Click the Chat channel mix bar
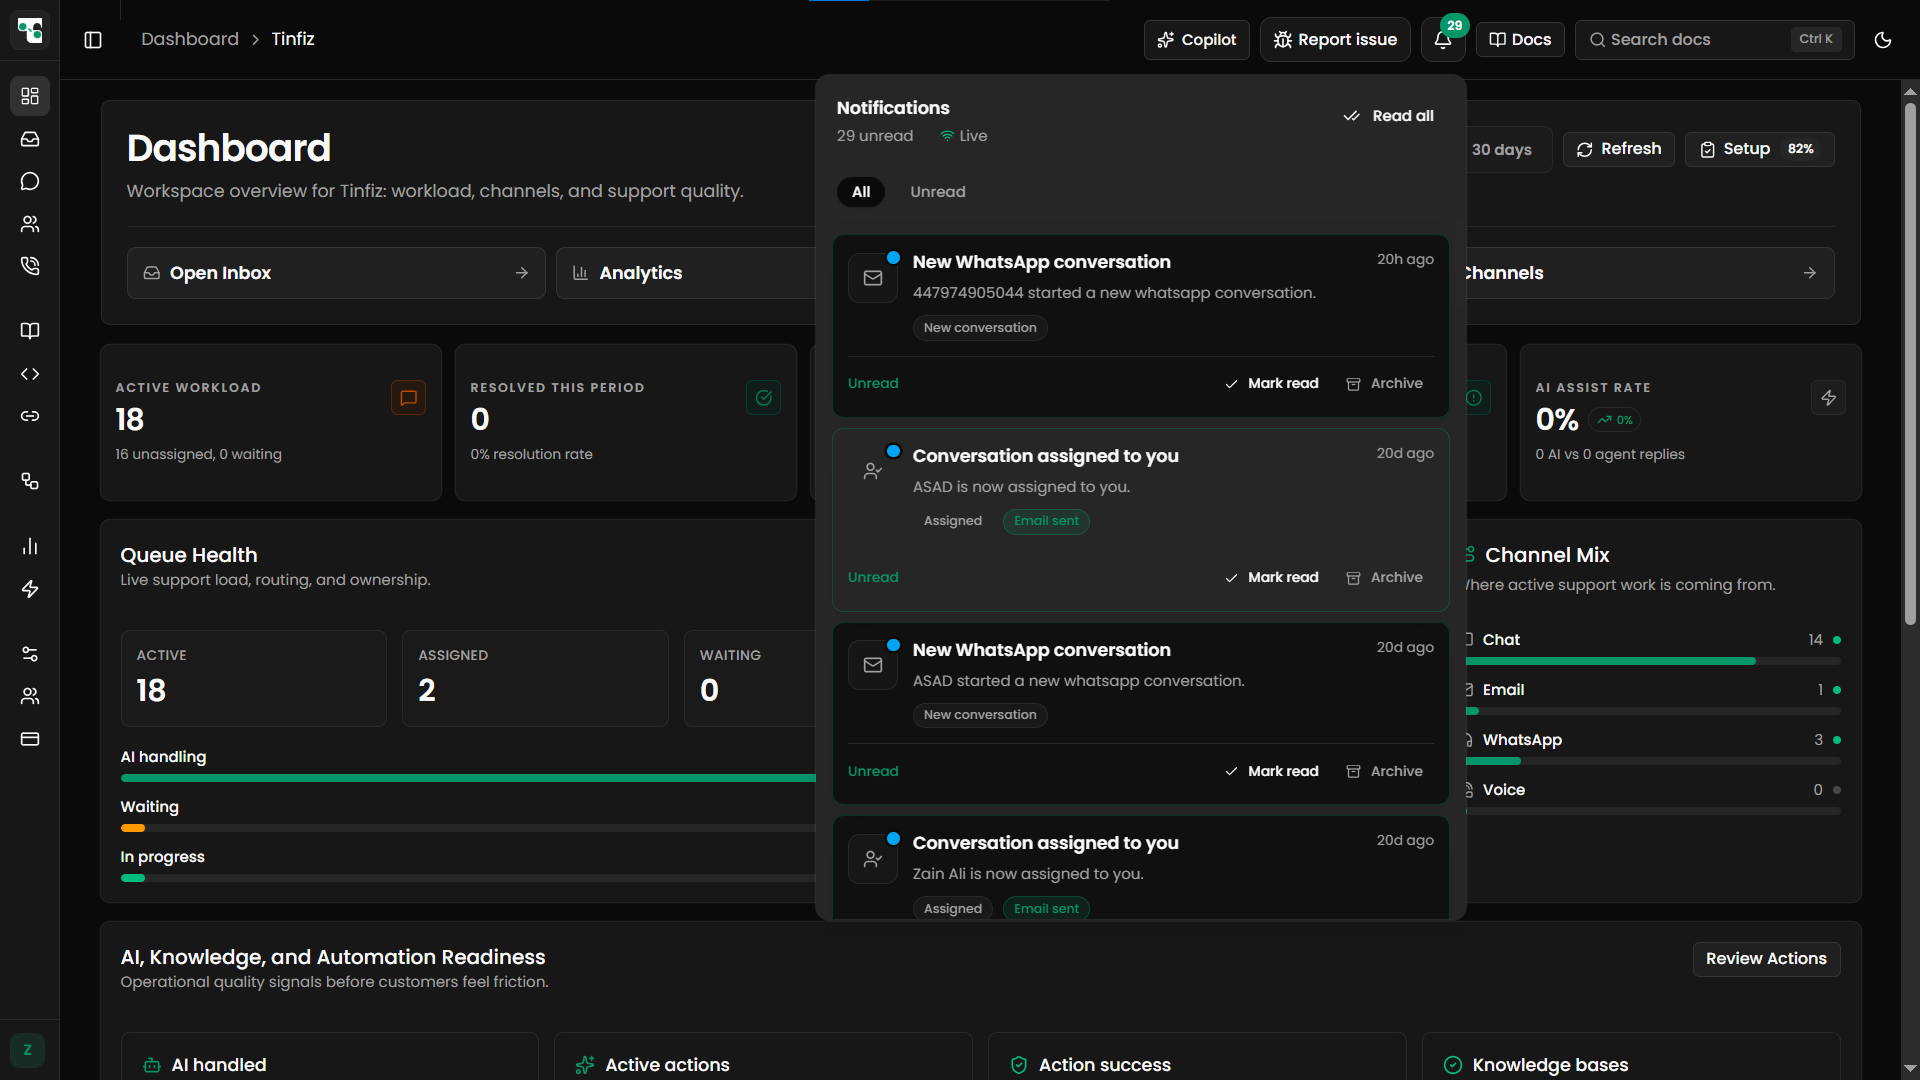 pos(1653,661)
